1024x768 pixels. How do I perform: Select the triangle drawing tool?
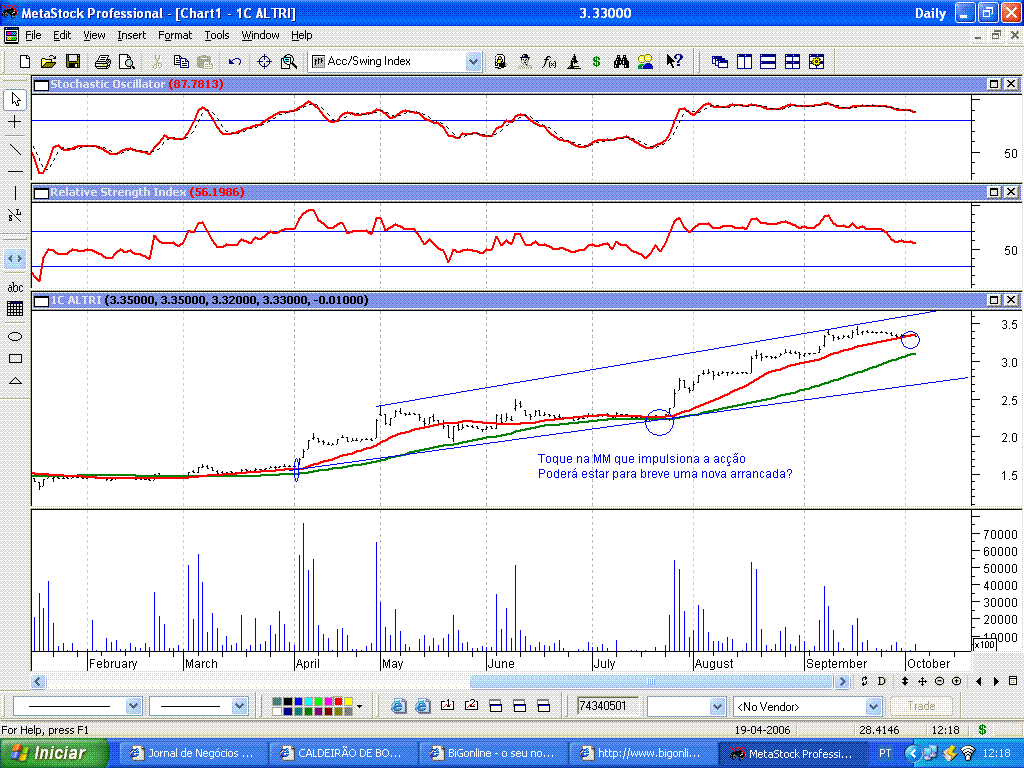point(16,381)
